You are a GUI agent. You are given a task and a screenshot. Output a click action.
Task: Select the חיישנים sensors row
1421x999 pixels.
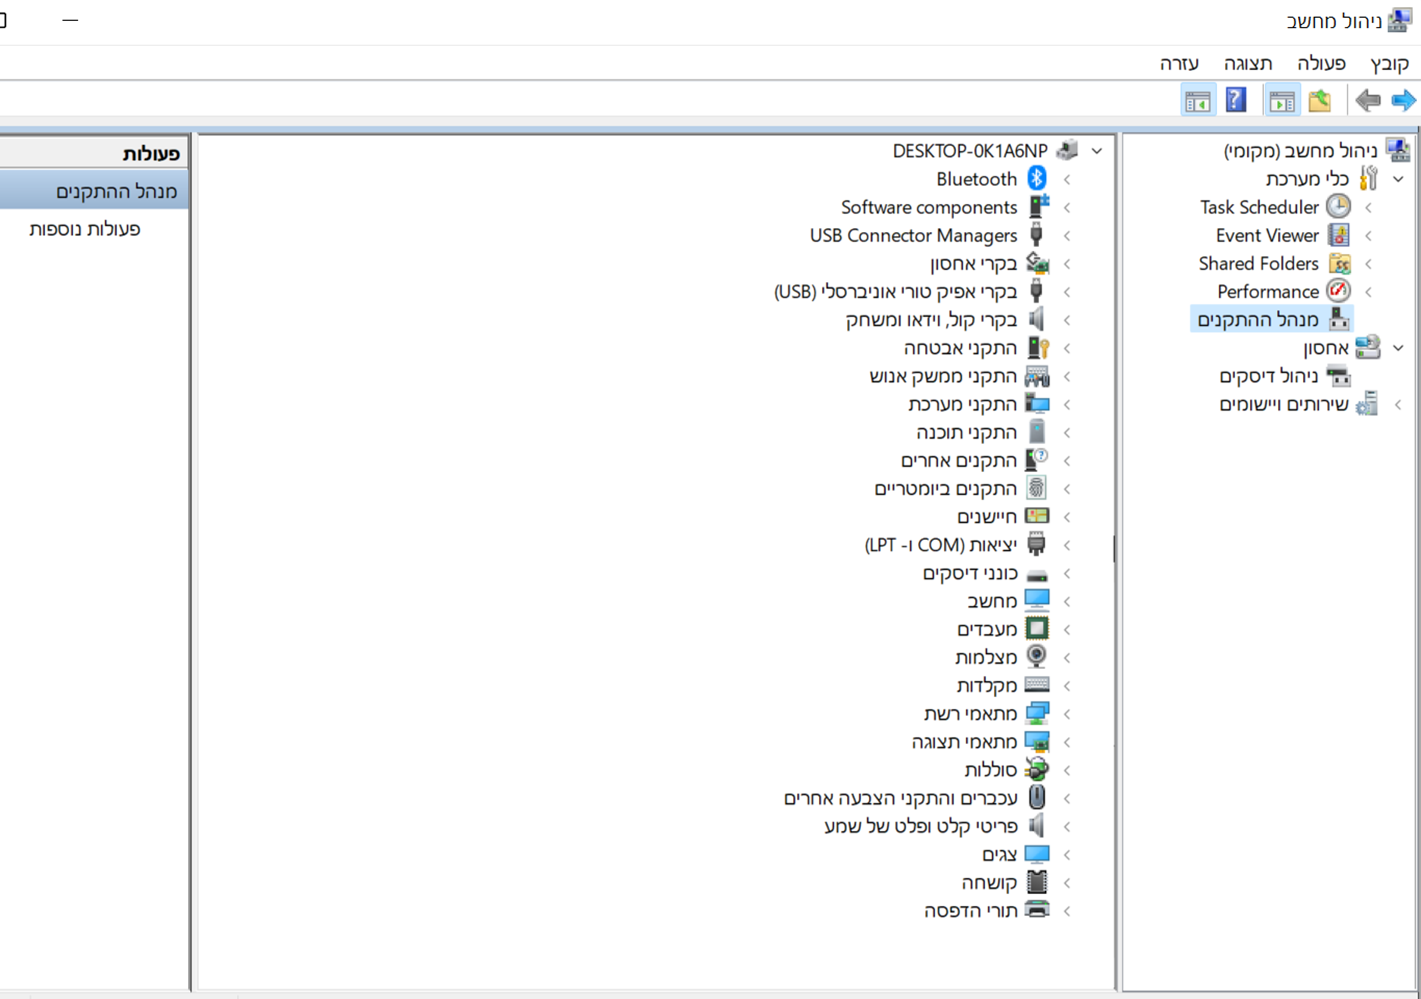(987, 517)
